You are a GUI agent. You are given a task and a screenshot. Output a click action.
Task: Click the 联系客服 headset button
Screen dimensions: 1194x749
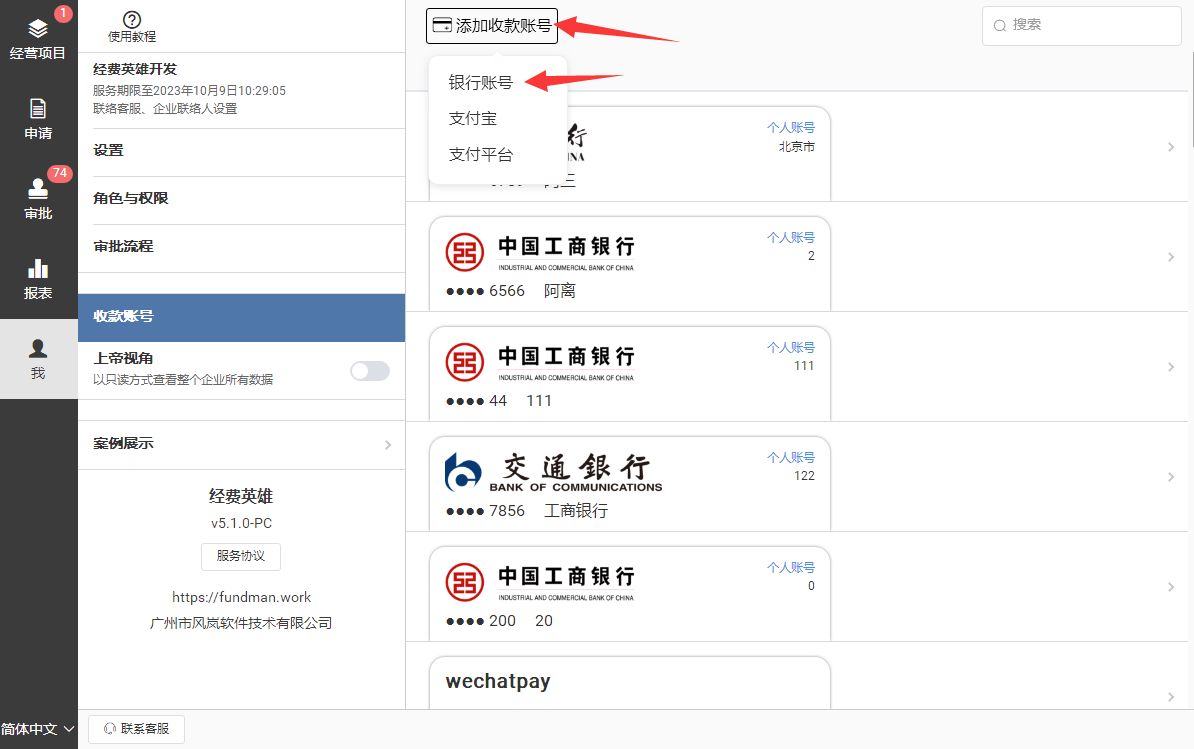[137, 729]
